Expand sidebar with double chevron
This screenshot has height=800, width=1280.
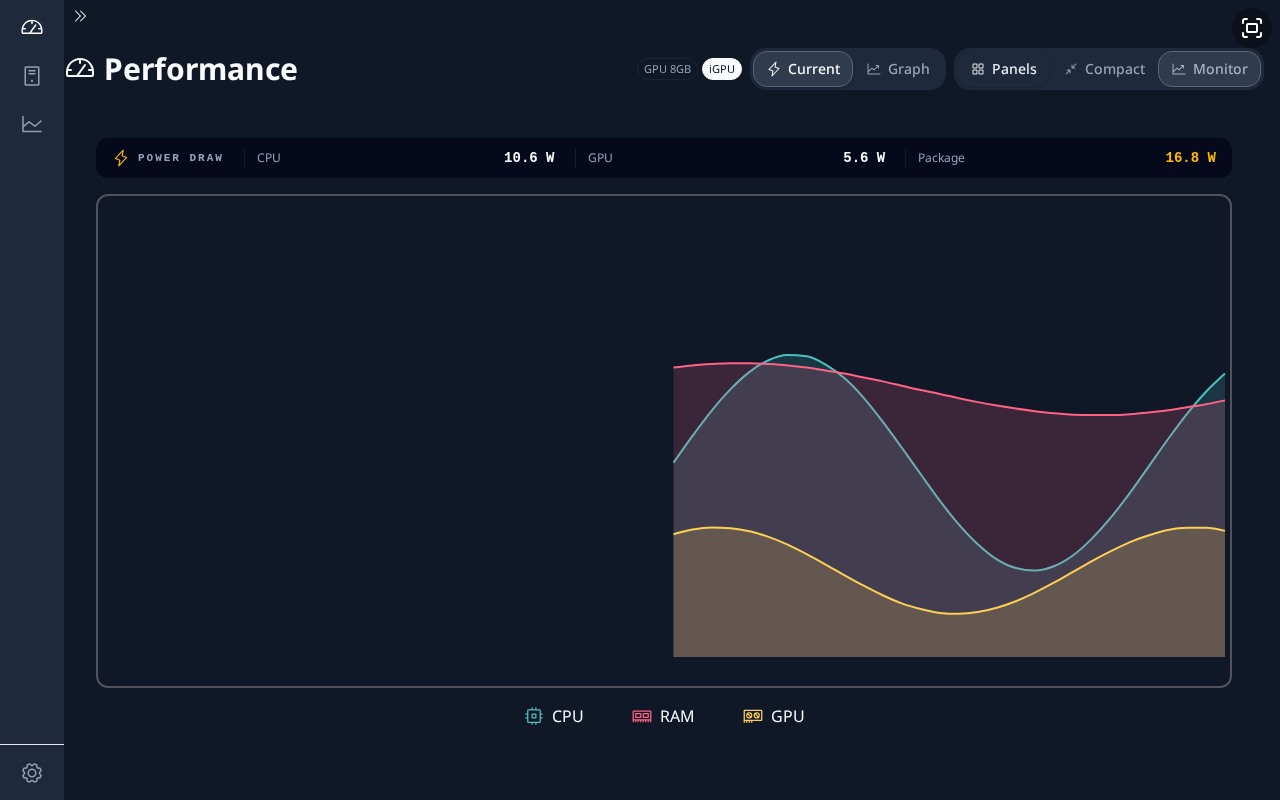(80, 16)
